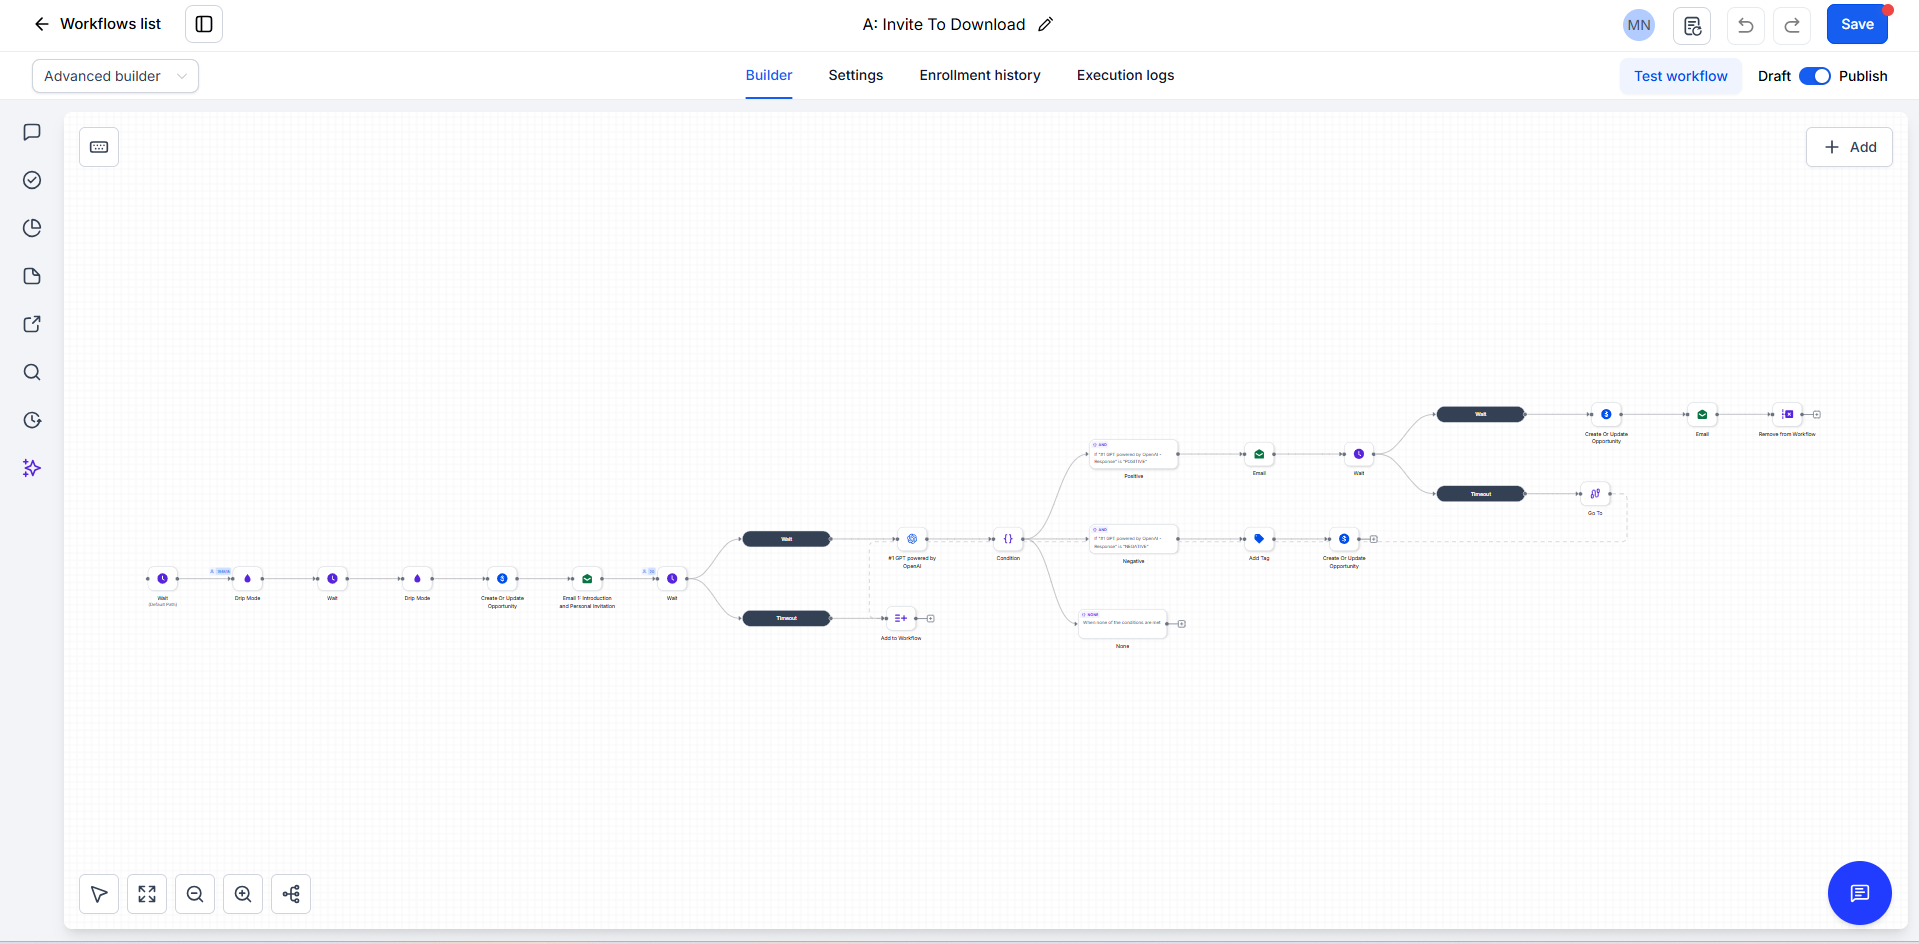Open checkmark circle icon in sidebar
Viewport: 1919px width, 944px height.
32,180
